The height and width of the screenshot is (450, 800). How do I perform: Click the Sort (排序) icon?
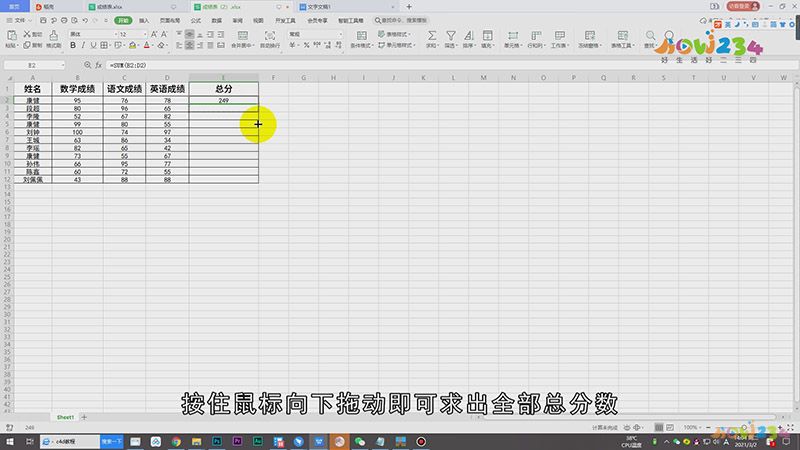468,35
